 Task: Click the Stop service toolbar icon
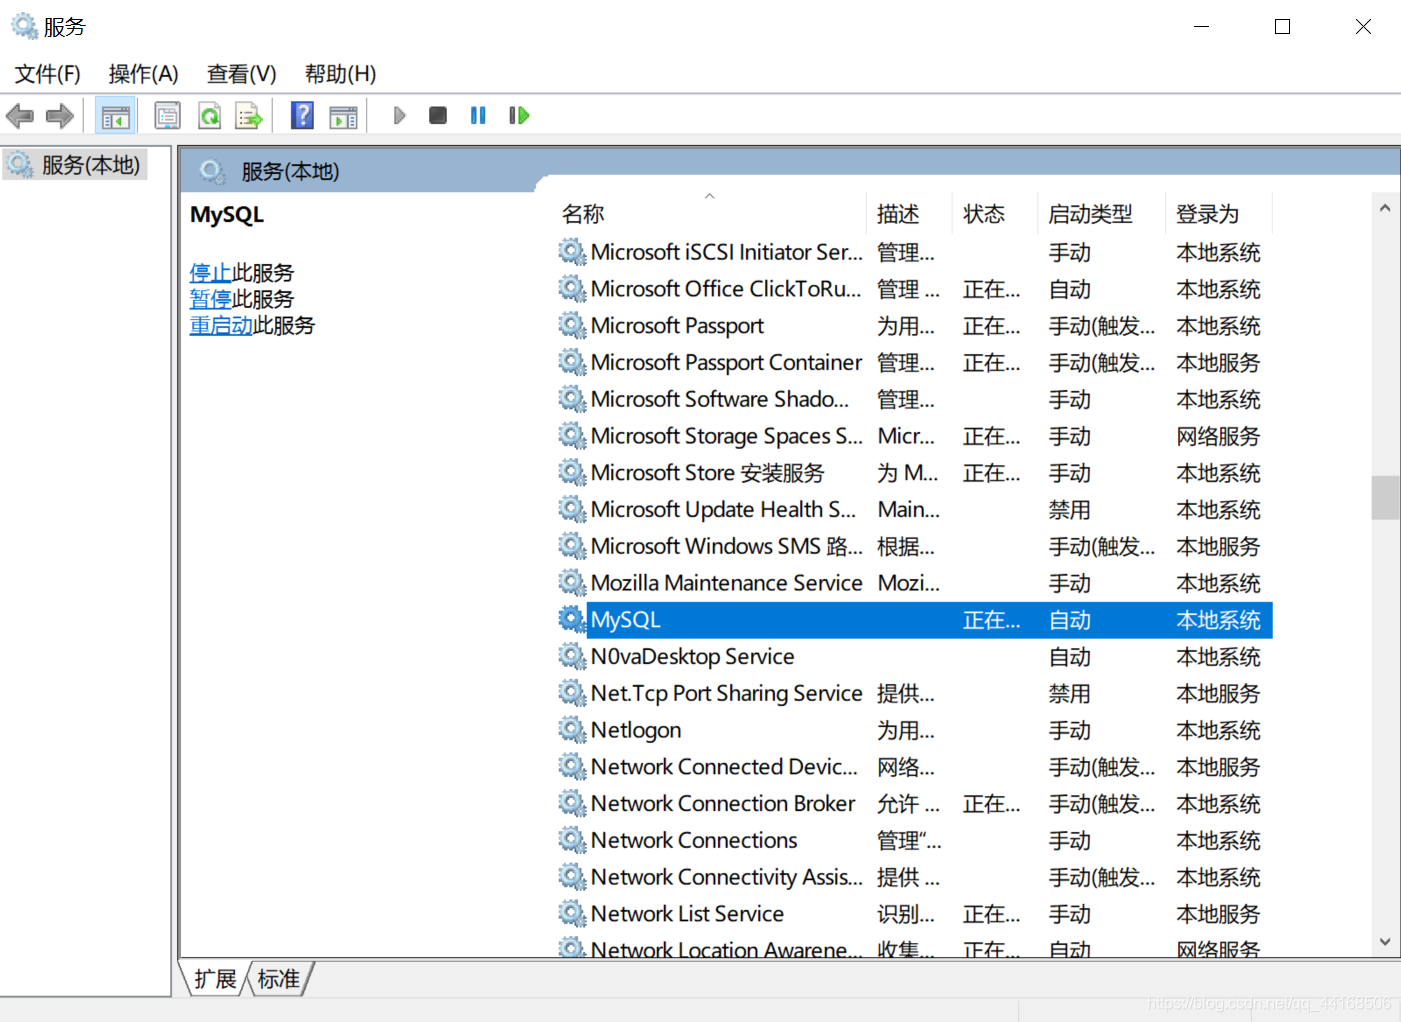pyautogui.click(x=437, y=115)
